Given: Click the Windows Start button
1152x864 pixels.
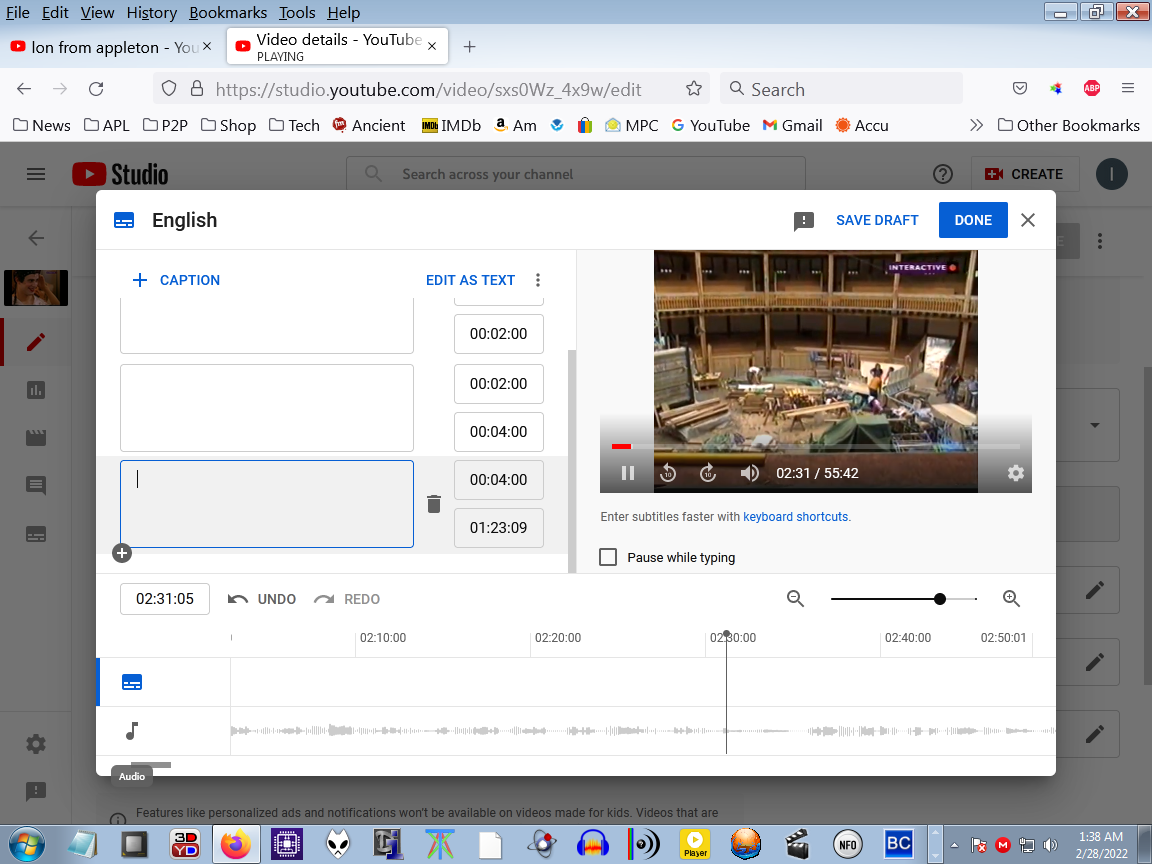Looking at the screenshot, I should (x=26, y=844).
